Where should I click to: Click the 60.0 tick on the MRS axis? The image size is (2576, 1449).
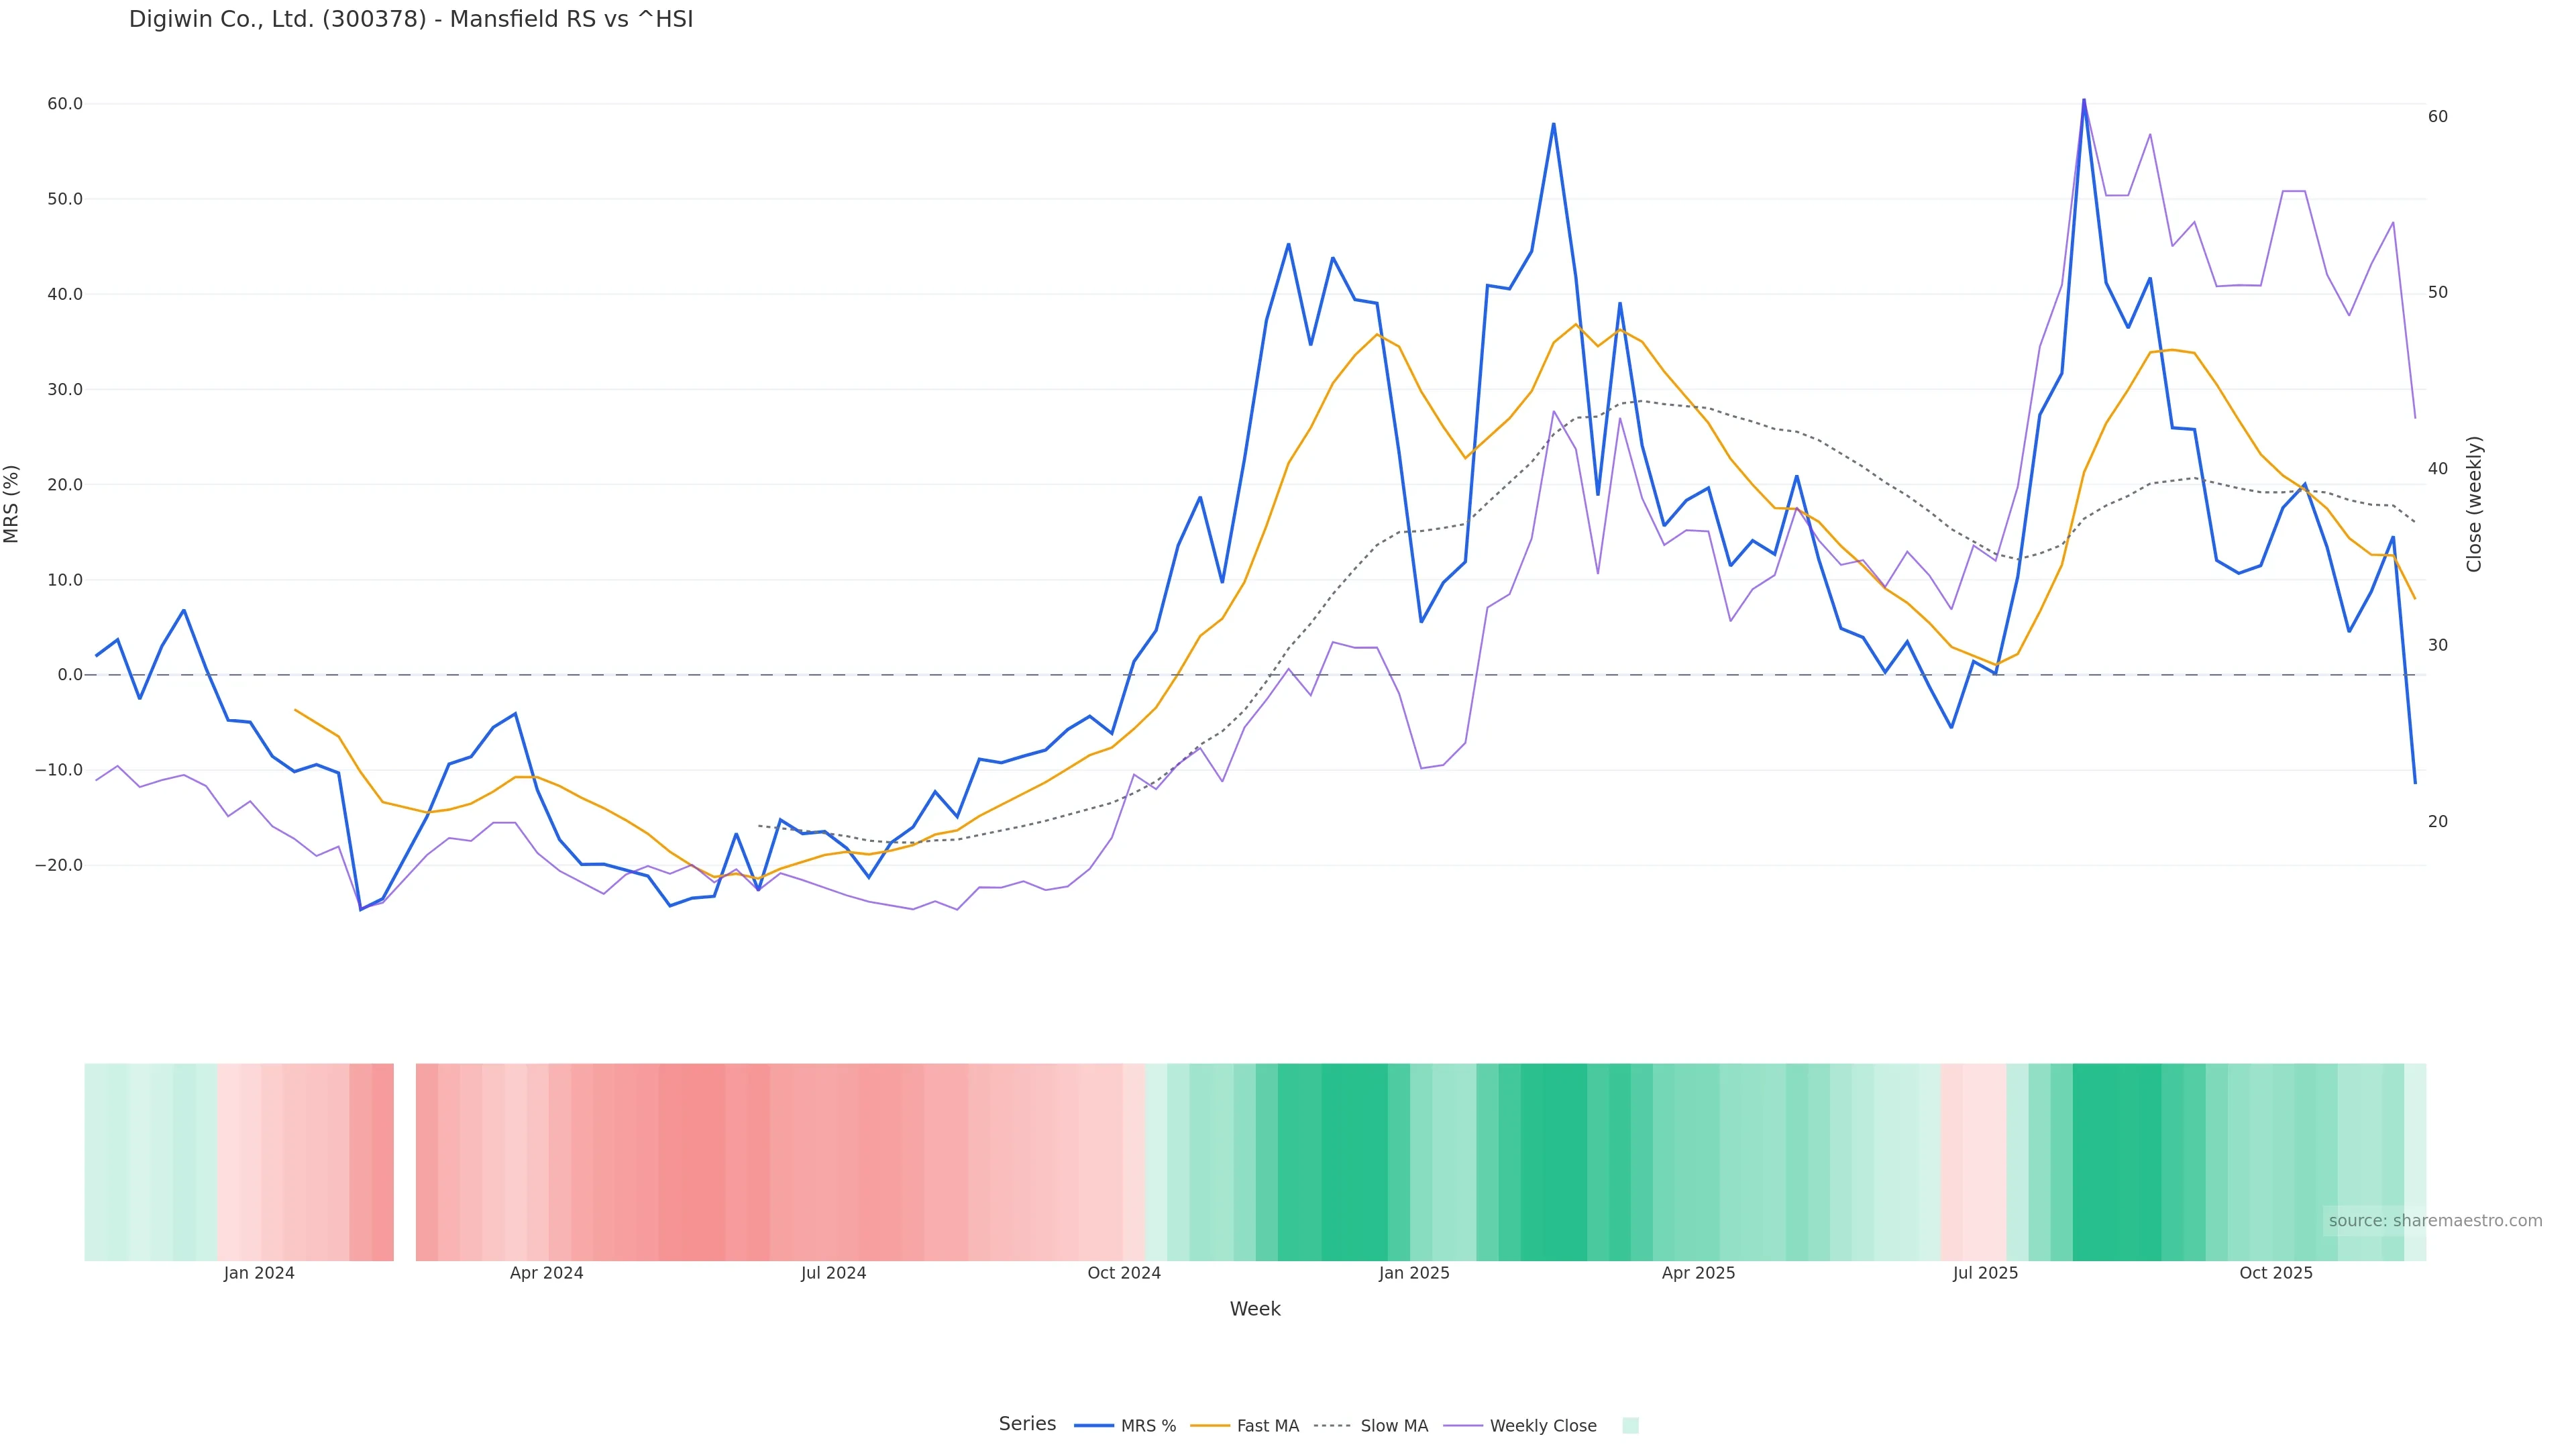(x=64, y=104)
